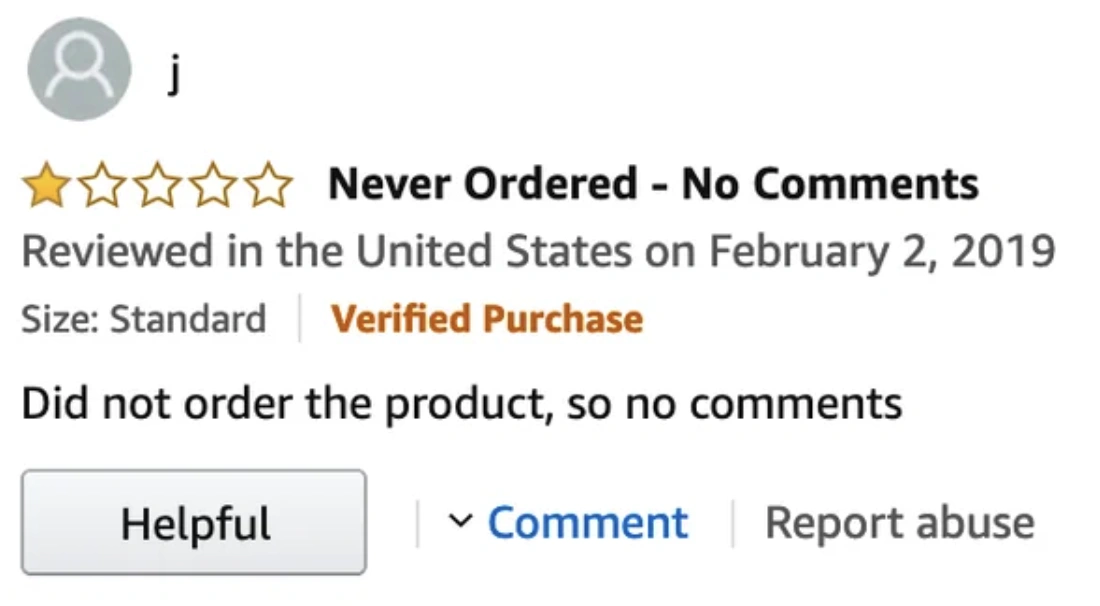Open the Size: Standard variant link
1100x606 pixels.
pos(144,318)
